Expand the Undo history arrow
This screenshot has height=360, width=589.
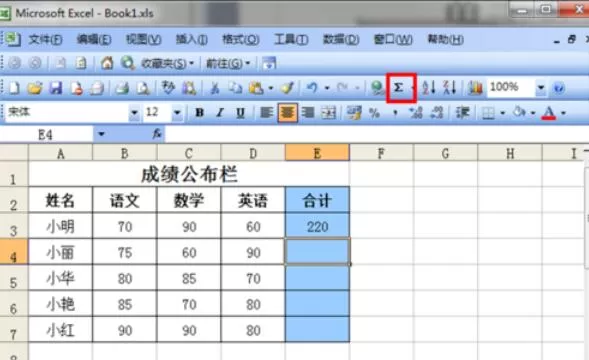pyautogui.click(x=327, y=88)
